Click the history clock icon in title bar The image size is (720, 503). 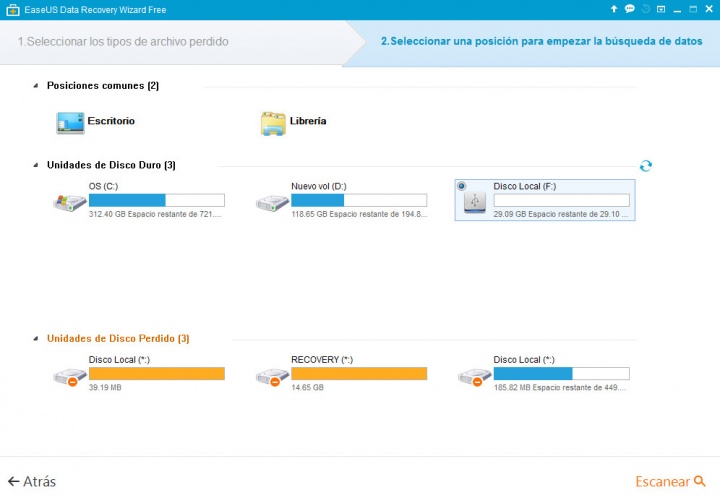646,9
